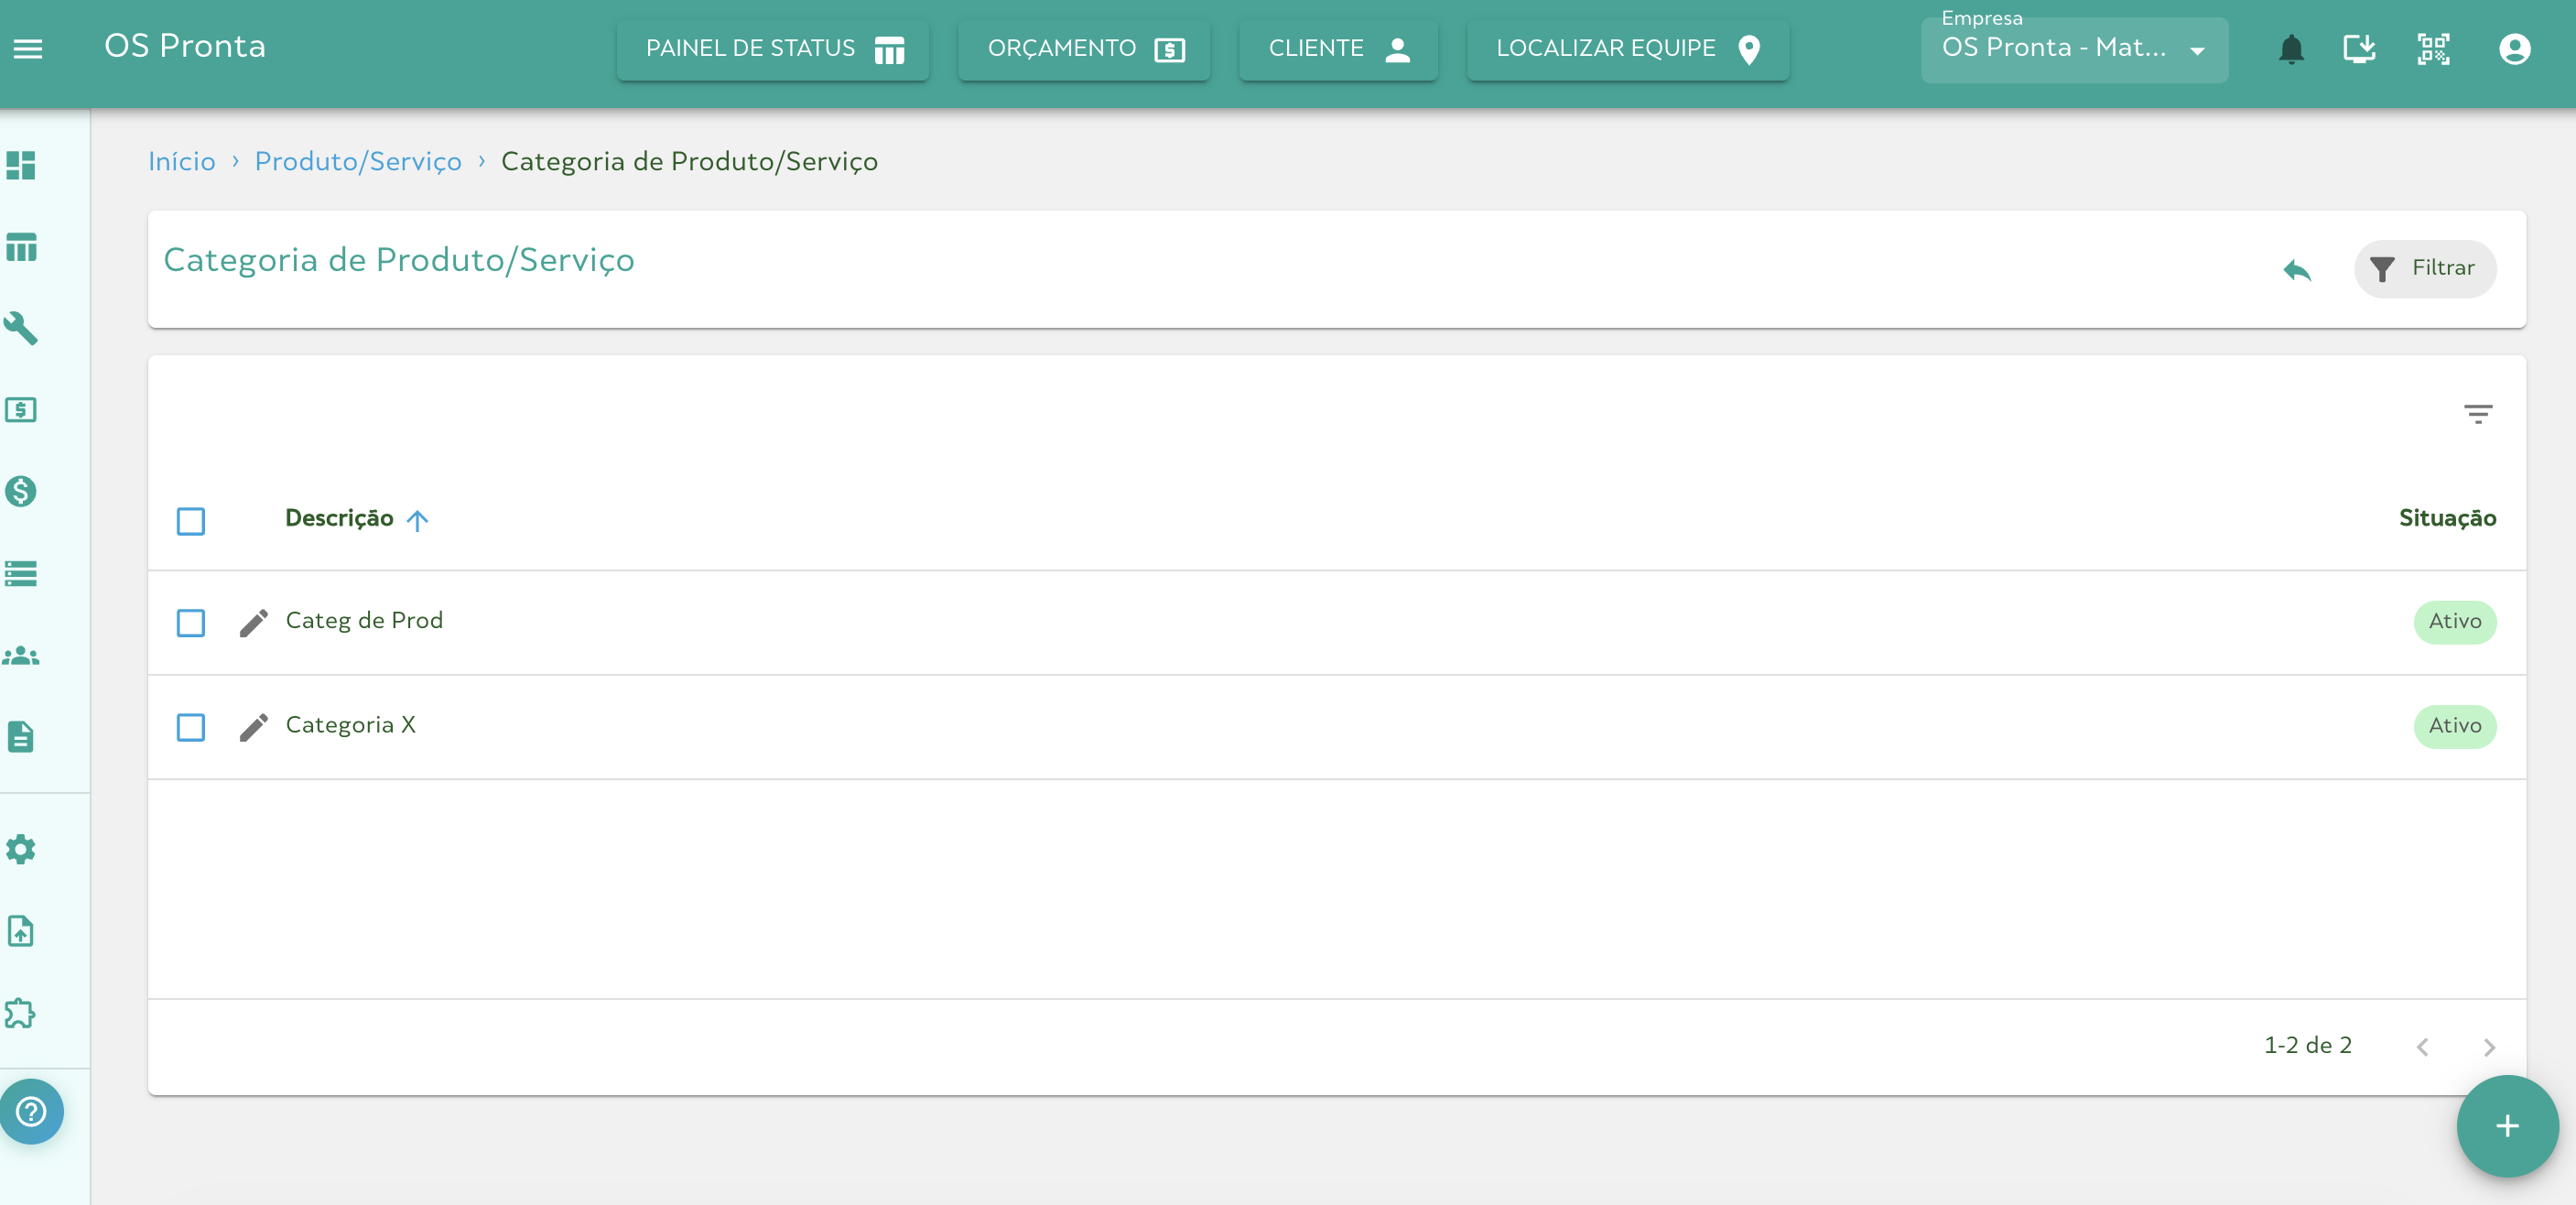Check the Categoria X row checkbox
The image size is (2576, 1205).
(x=190, y=726)
